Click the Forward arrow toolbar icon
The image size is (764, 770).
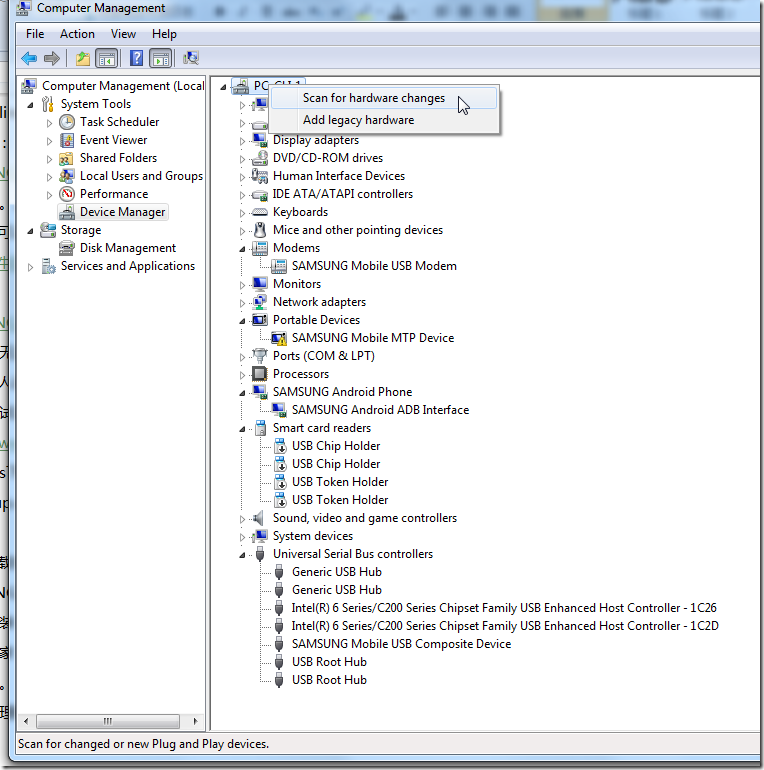52,58
